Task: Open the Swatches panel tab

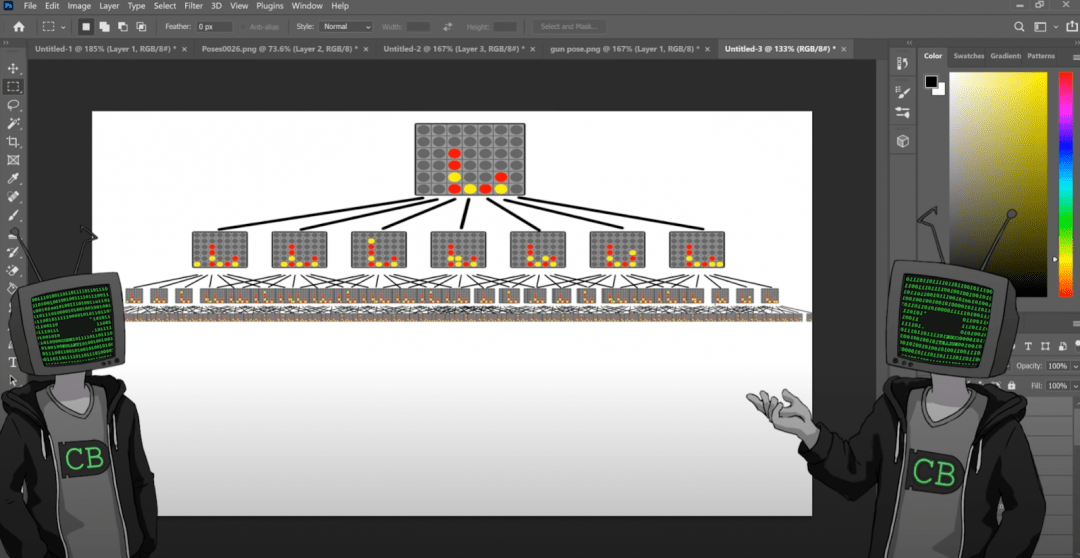Action: [x=968, y=56]
